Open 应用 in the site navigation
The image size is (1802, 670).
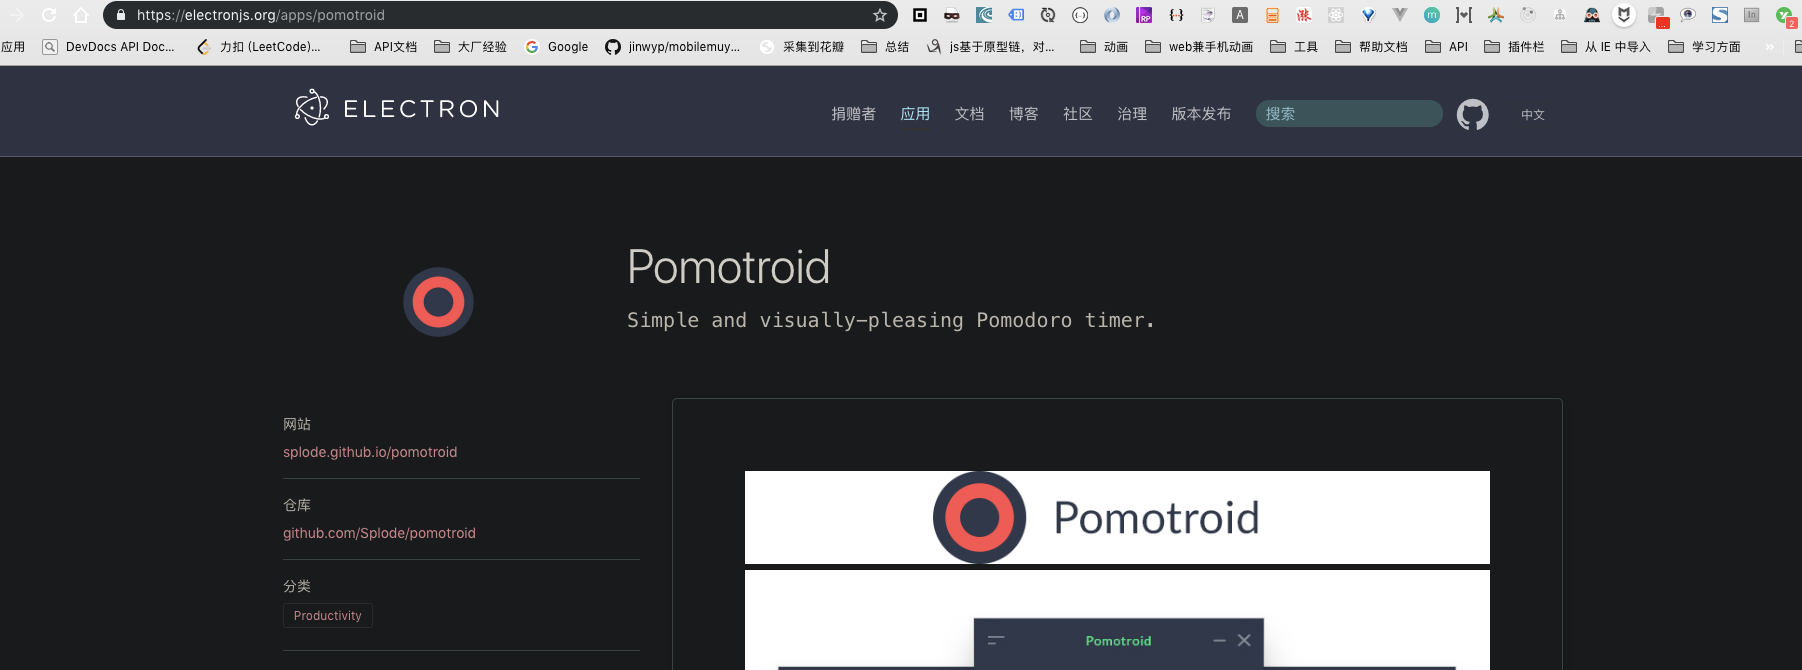click(915, 114)
